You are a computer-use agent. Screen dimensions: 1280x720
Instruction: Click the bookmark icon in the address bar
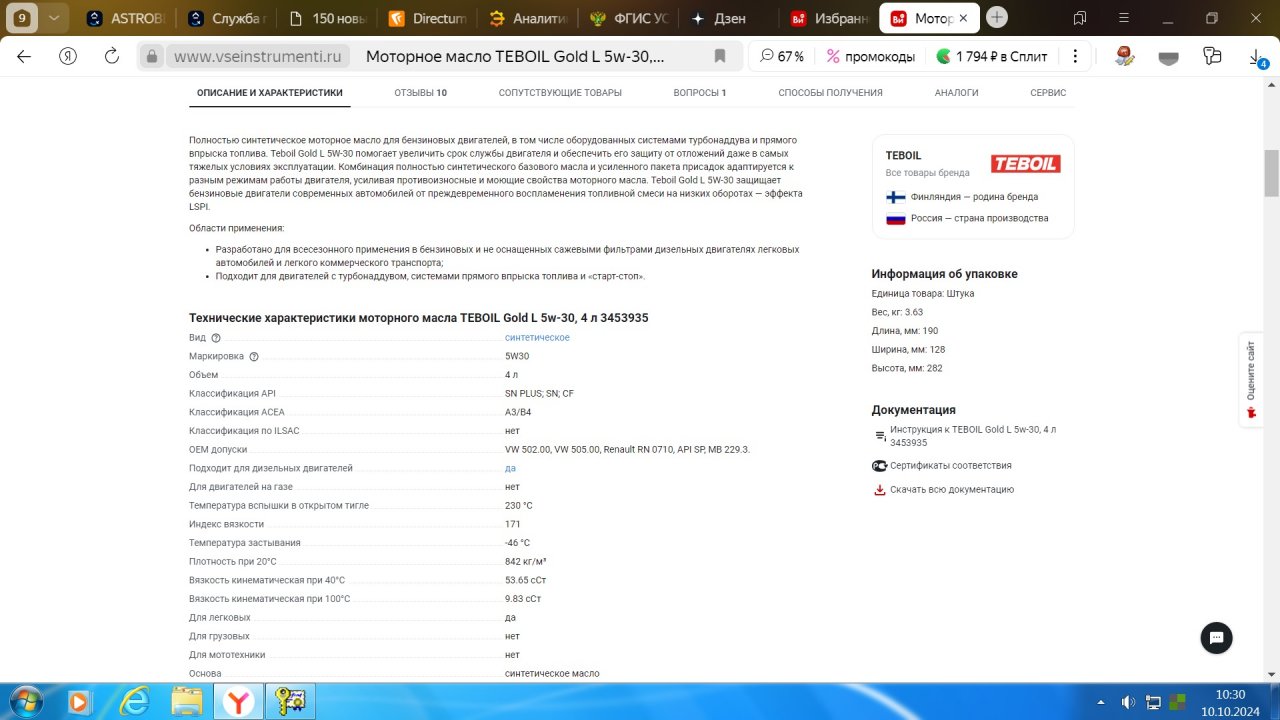[720, 56]
